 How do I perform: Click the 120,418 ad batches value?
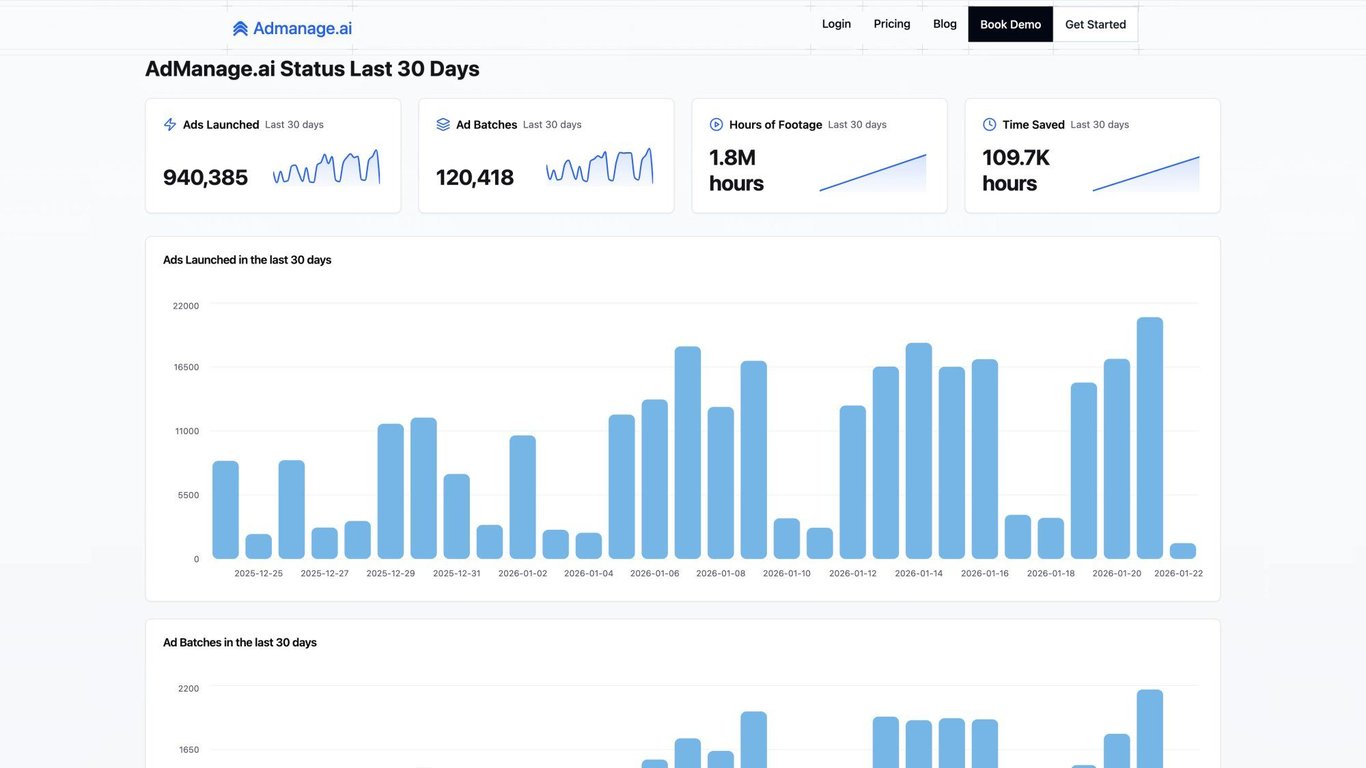(x=475, y=177)
